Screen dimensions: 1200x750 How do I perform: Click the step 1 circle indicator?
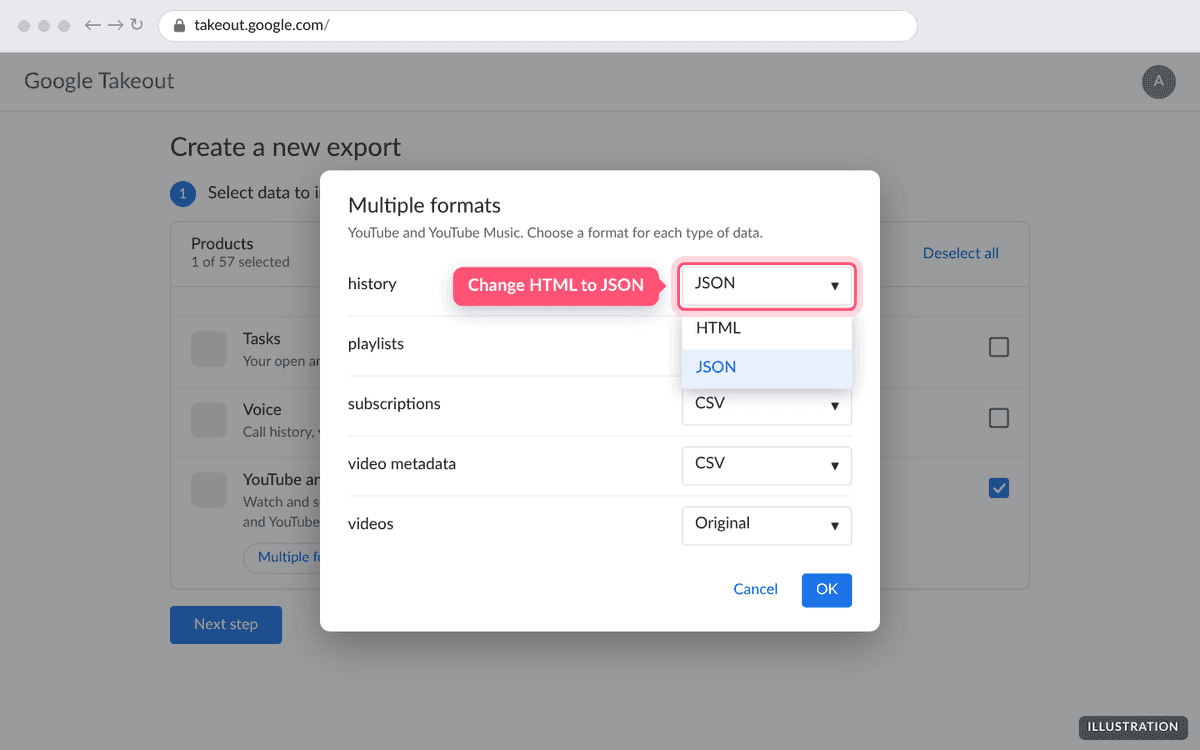tap(183, 193)
